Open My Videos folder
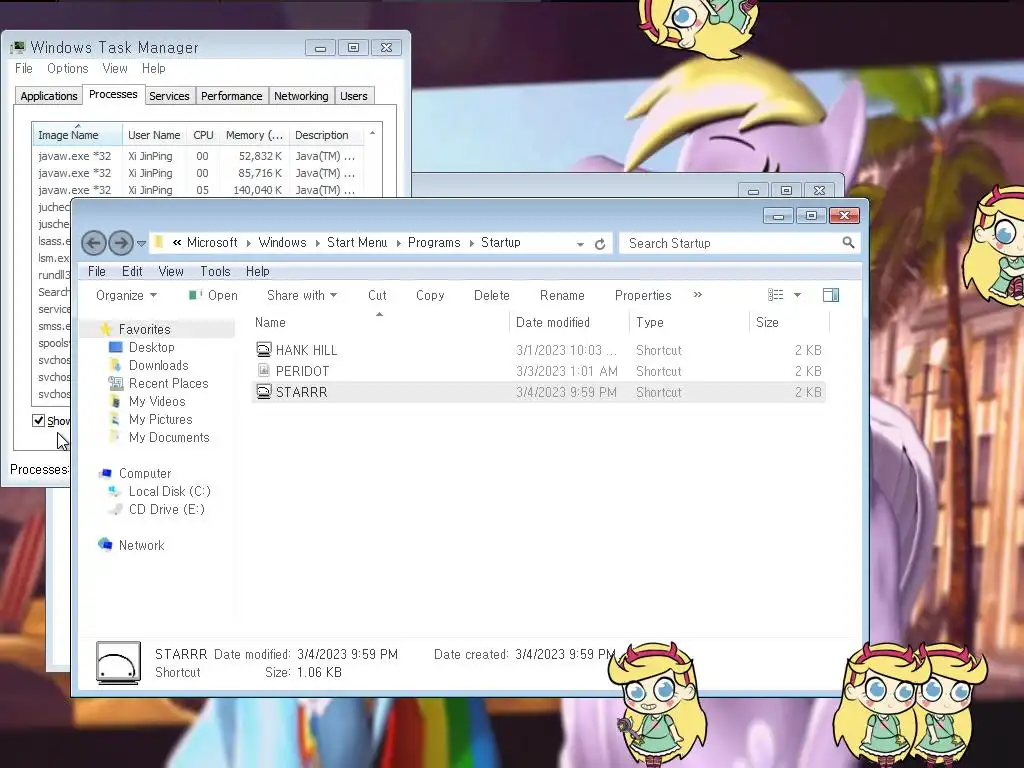 click(157, 401)
